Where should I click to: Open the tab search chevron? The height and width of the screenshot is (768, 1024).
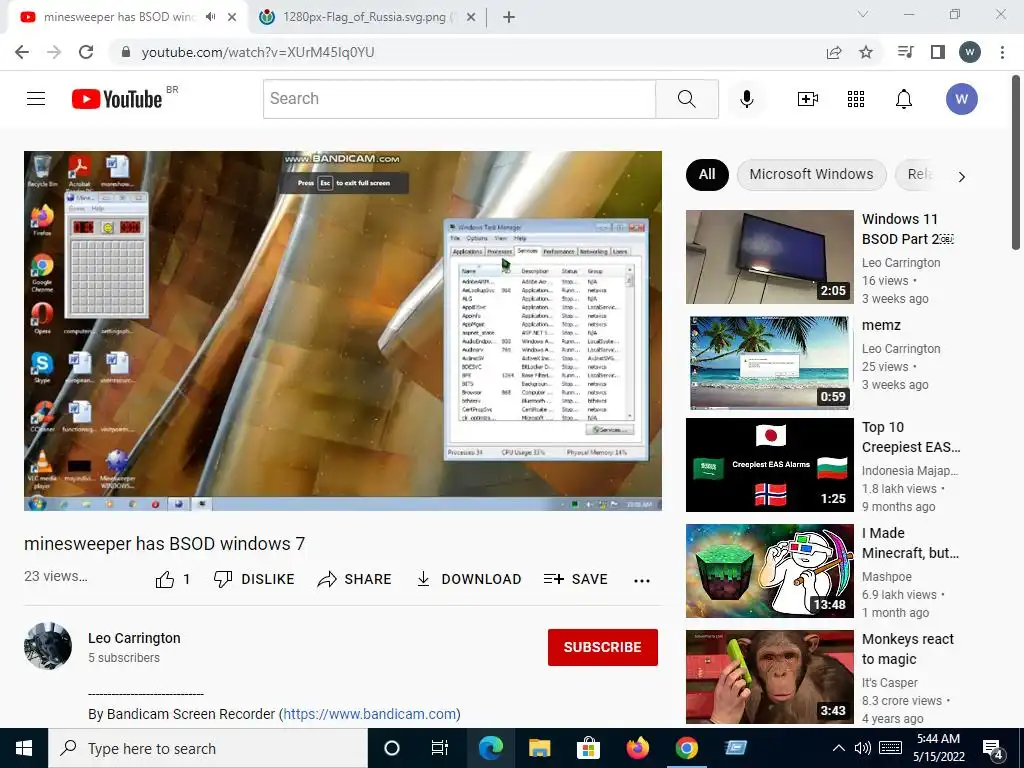(863, 14)
